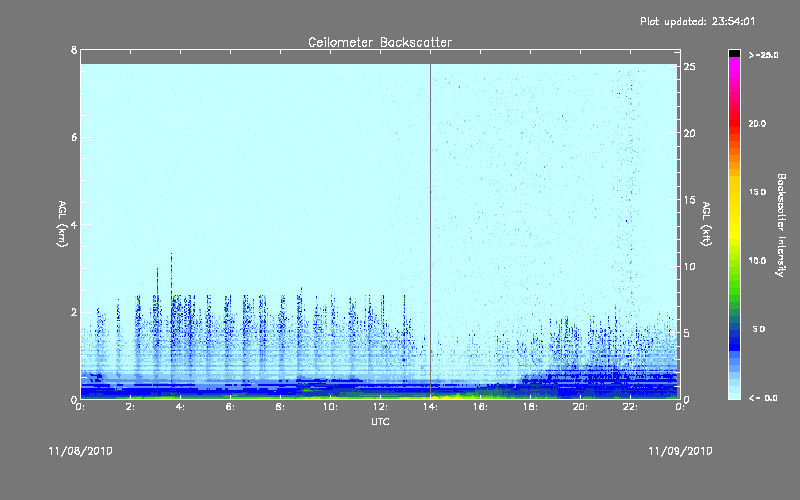This screenshot has width=800, height=500.
Task: Click the red section of the colorbar
Action: pyautogui.click(x=734, y=122)
